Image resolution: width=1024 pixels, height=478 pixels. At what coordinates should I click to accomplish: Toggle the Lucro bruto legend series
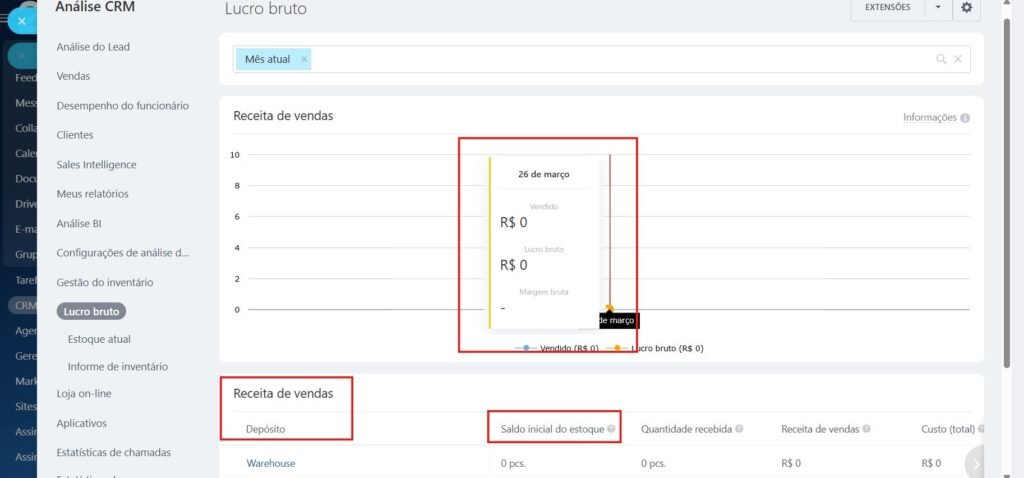(655, 348)
